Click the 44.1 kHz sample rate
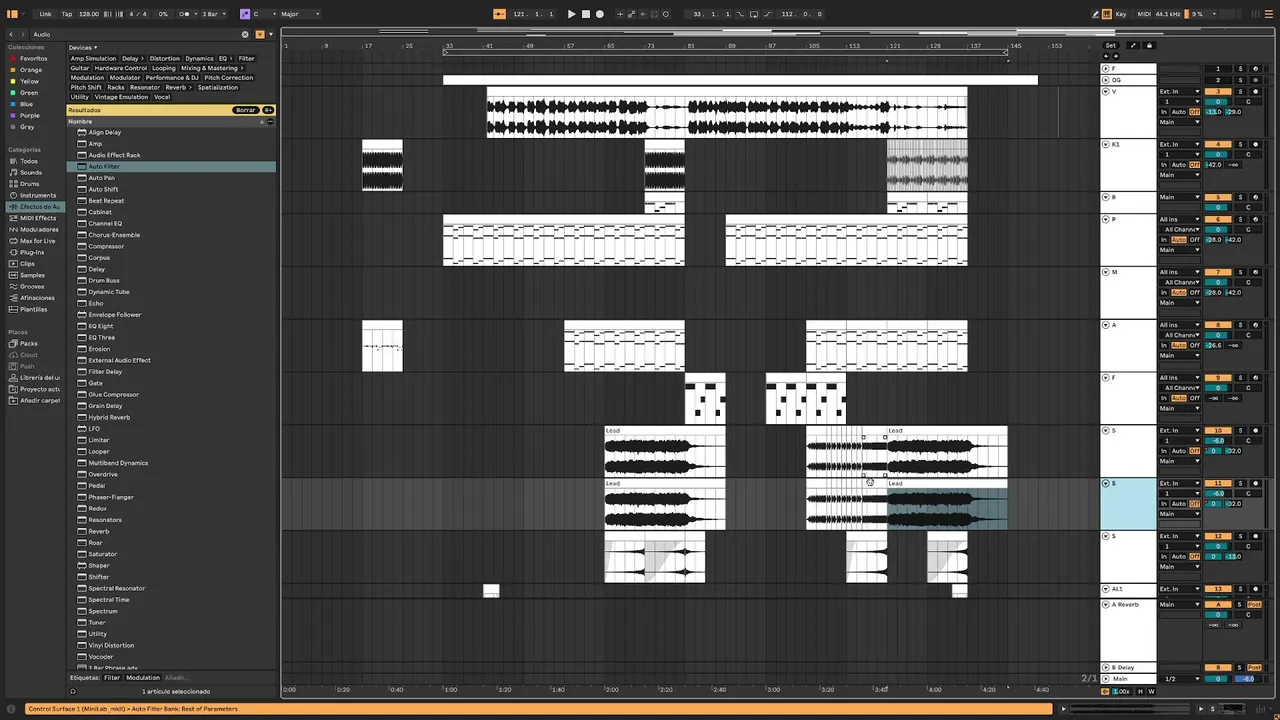Image resolution: width=1280 pixels, height=720 pixels. coord(1168,14)
